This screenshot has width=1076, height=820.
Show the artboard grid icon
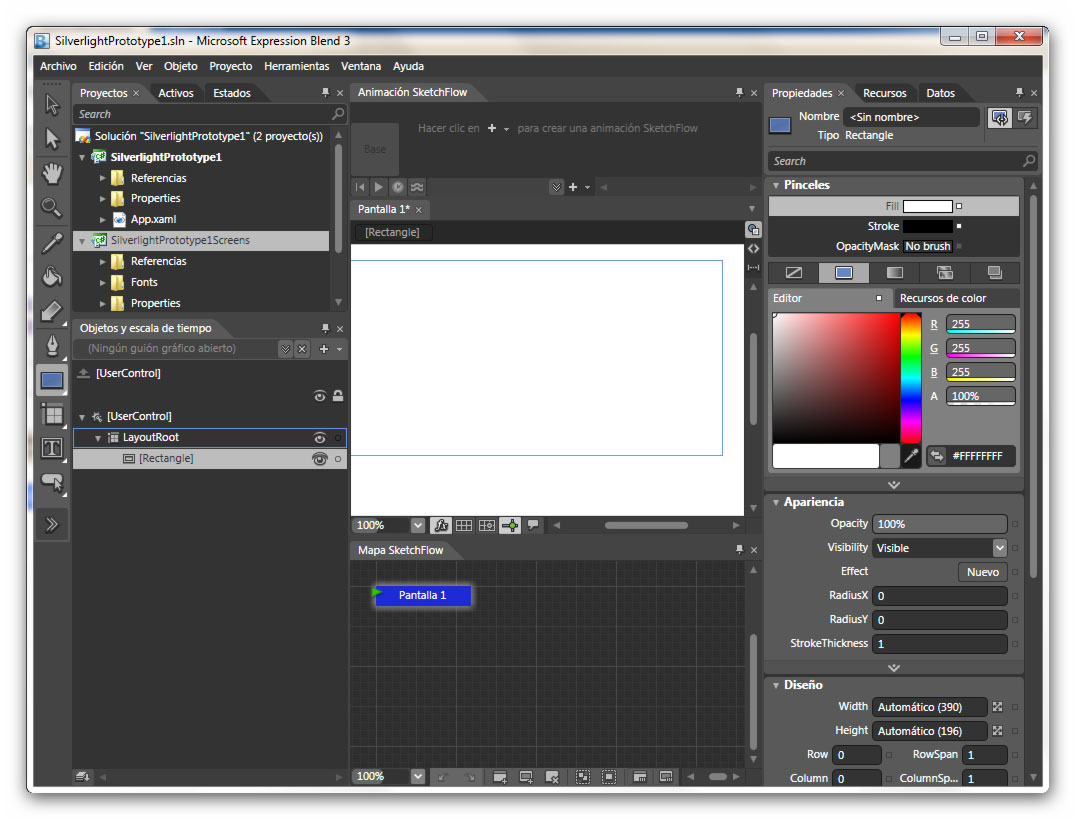[x=464, y=526]
